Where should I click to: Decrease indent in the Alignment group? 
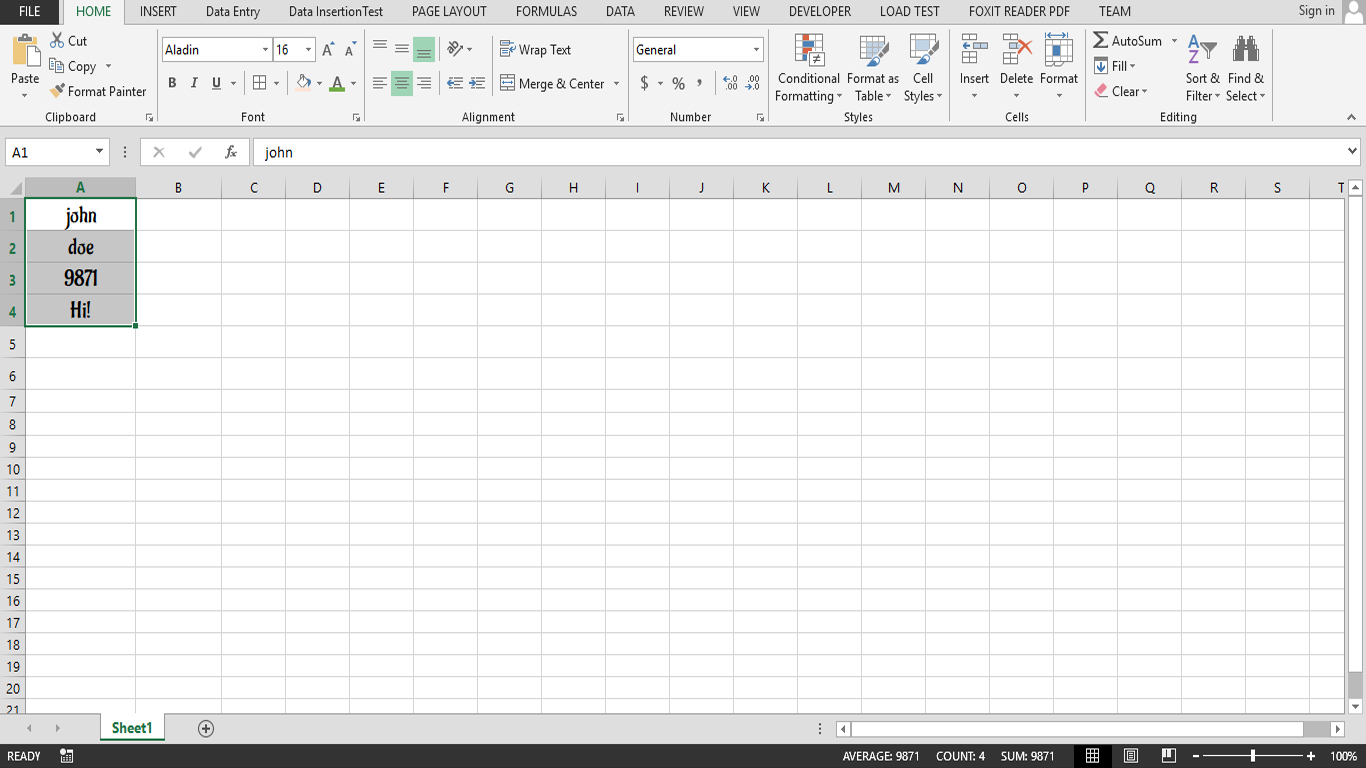(455, 83)
